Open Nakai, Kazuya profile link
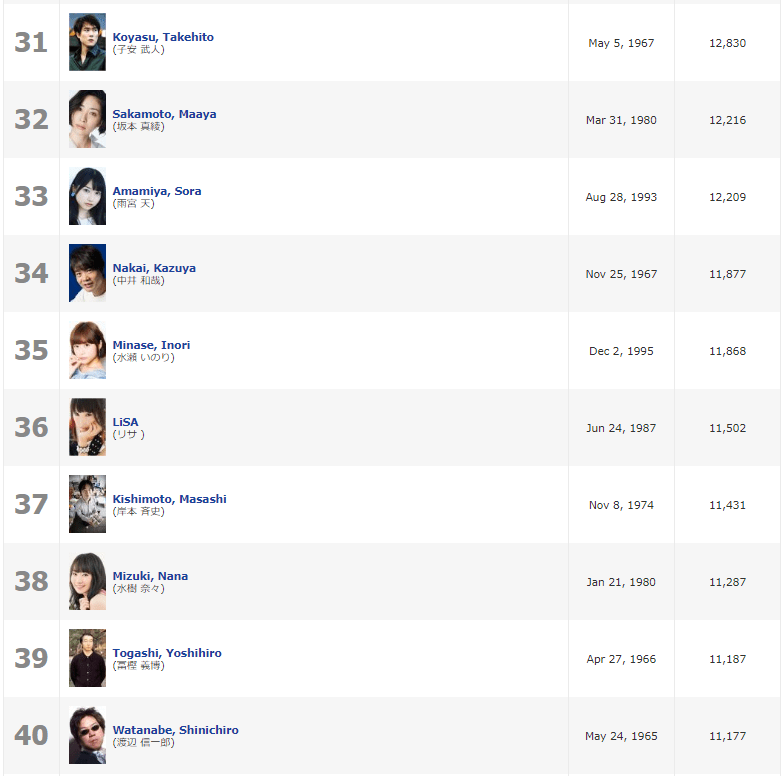 coord(154,268)
